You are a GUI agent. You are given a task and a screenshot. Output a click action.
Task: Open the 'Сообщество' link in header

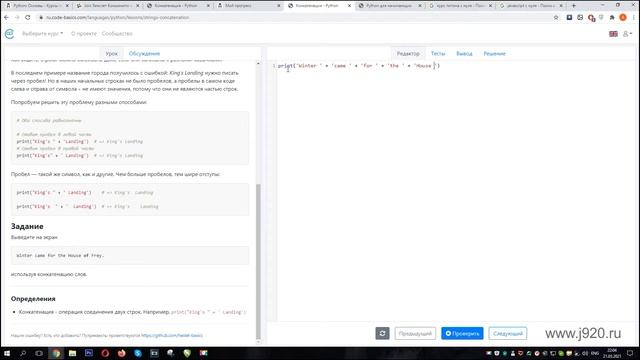[117, 33]
